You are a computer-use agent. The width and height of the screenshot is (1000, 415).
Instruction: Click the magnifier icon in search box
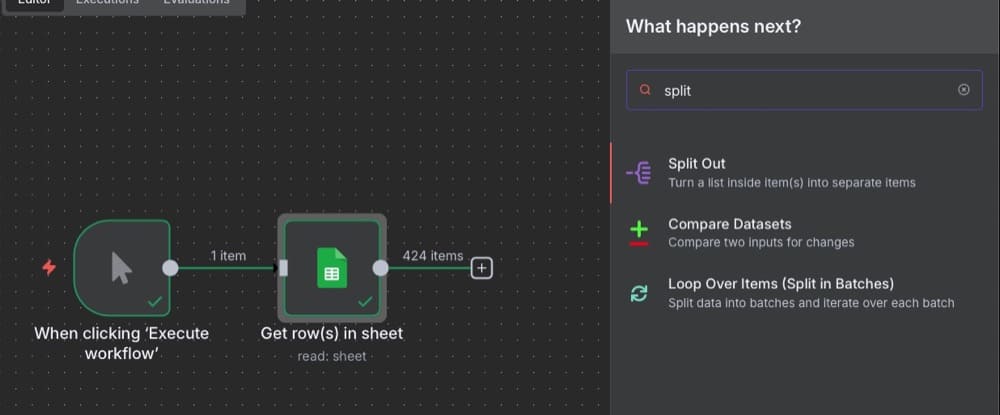click(x=645, y=90)
